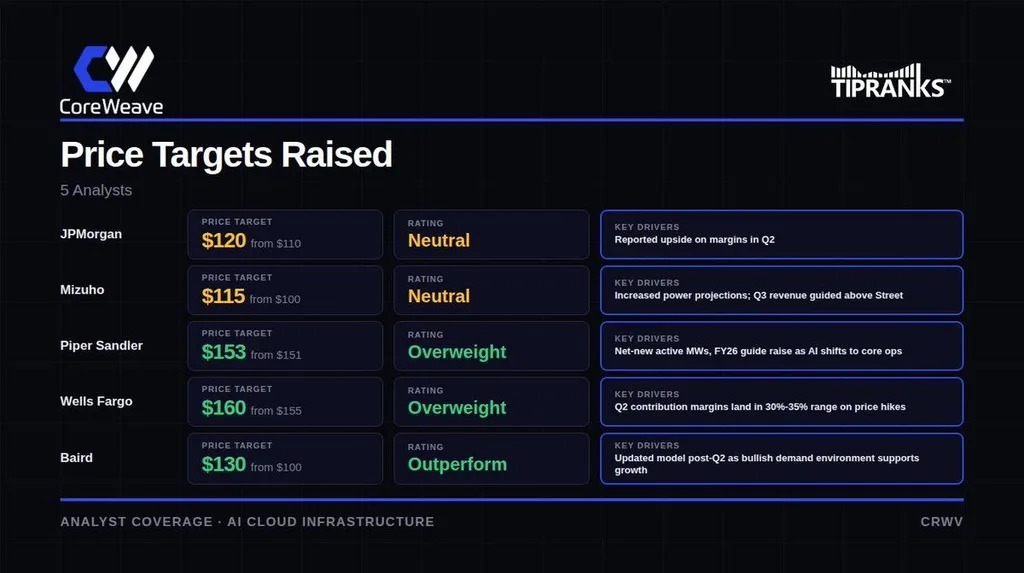Select the JPMorgan $120 price target card
The width and height of the screenshot is (1024, 573).
click(x=285, y=235)
